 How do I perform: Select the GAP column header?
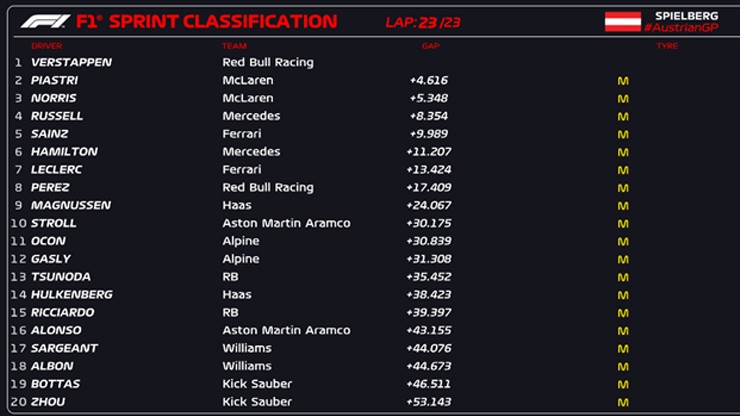430,46
